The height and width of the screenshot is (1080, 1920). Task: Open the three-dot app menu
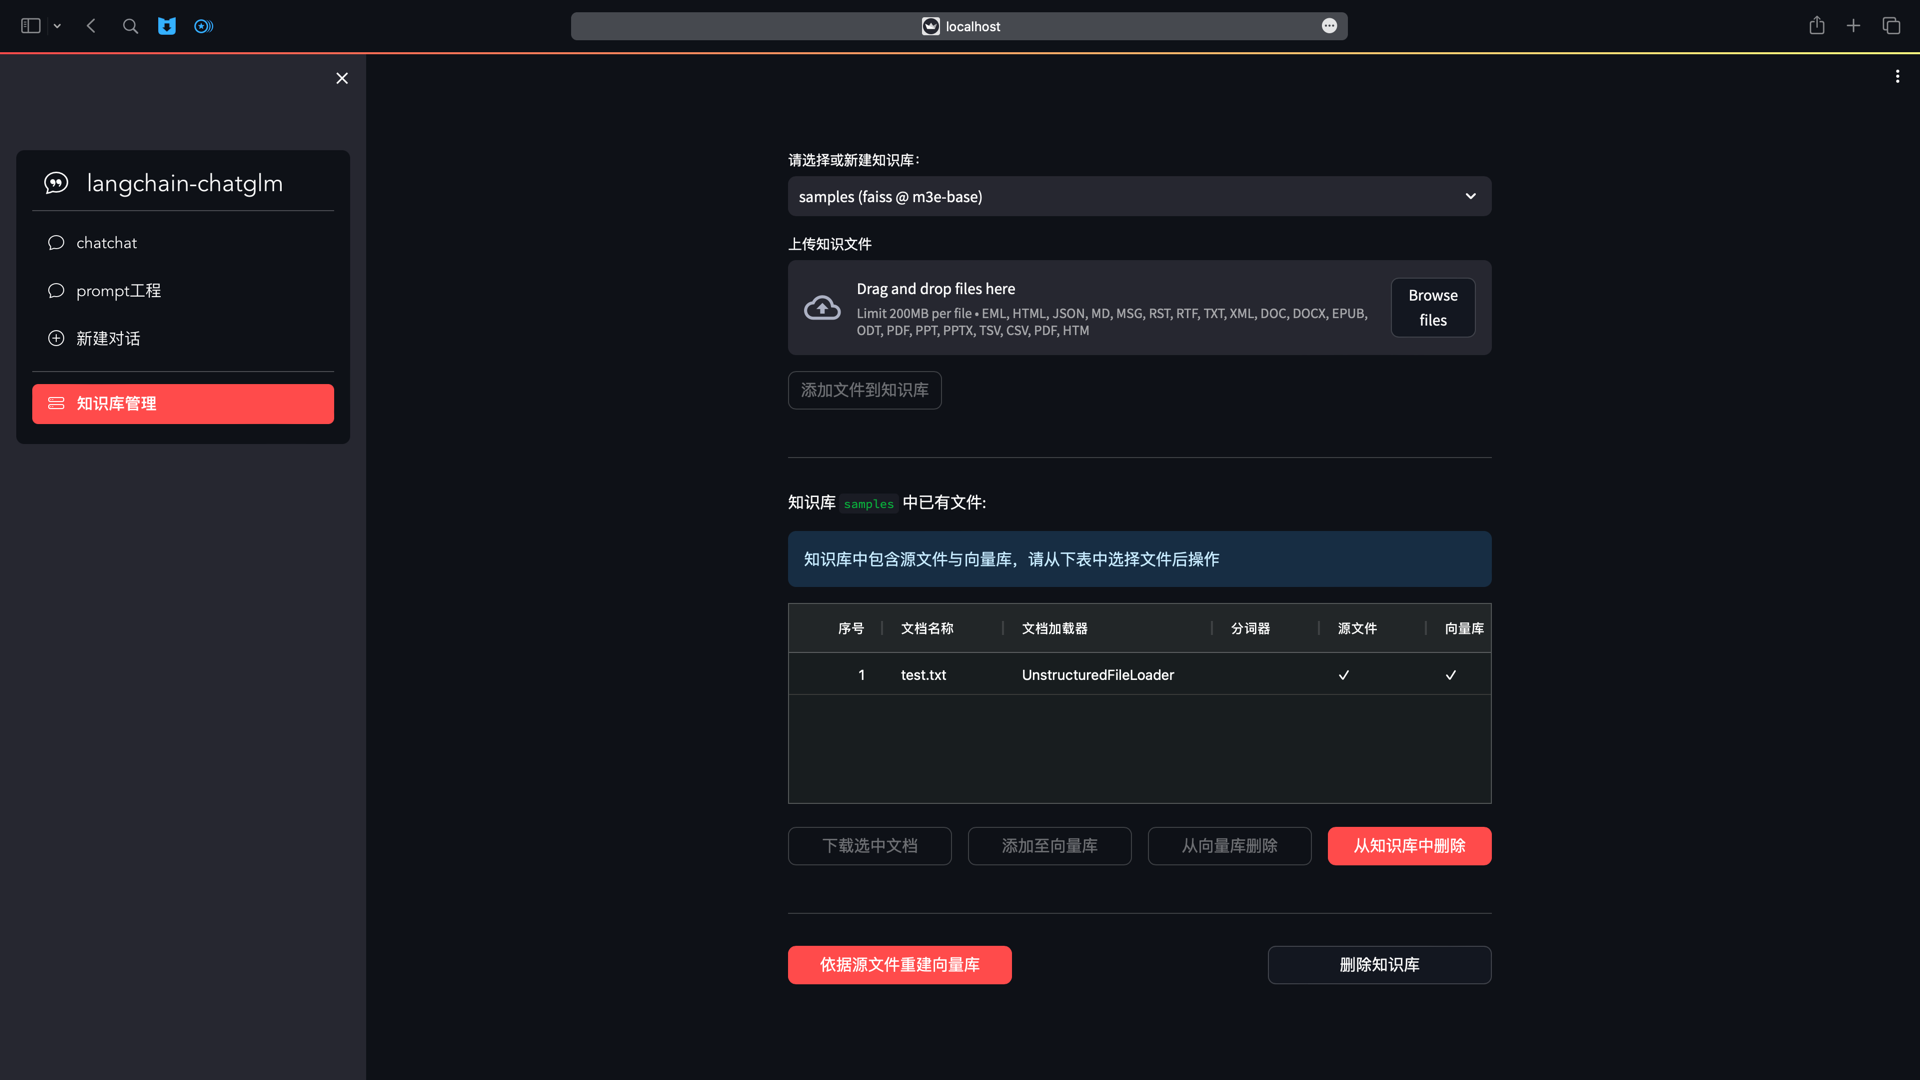[1897, 77]
